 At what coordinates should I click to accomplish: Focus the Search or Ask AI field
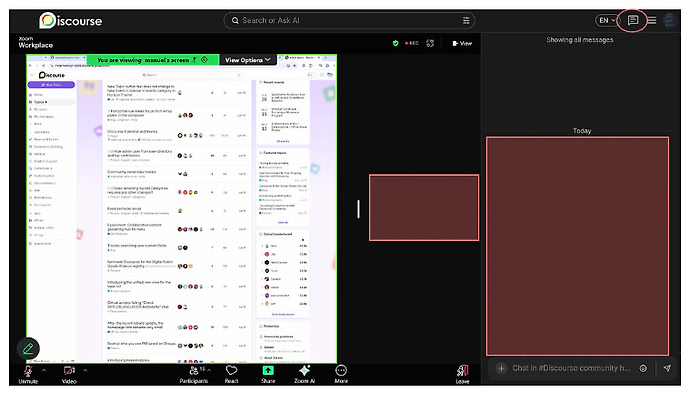pos(349,20)
